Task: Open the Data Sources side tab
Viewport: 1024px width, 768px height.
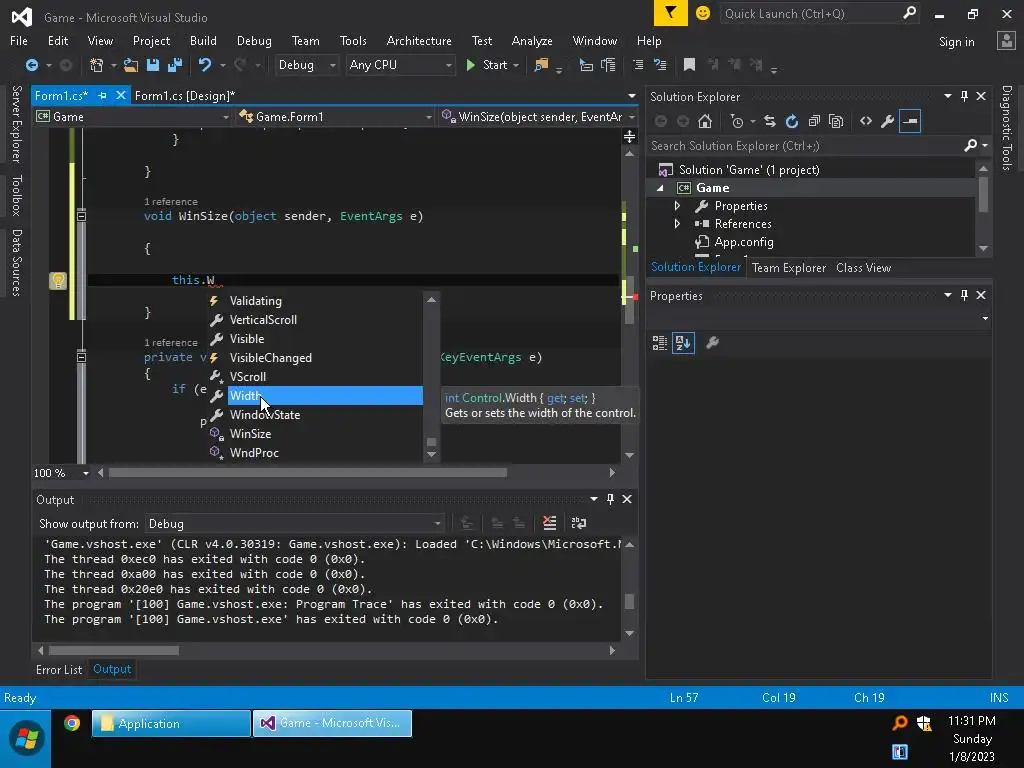Action: point(16,263)
